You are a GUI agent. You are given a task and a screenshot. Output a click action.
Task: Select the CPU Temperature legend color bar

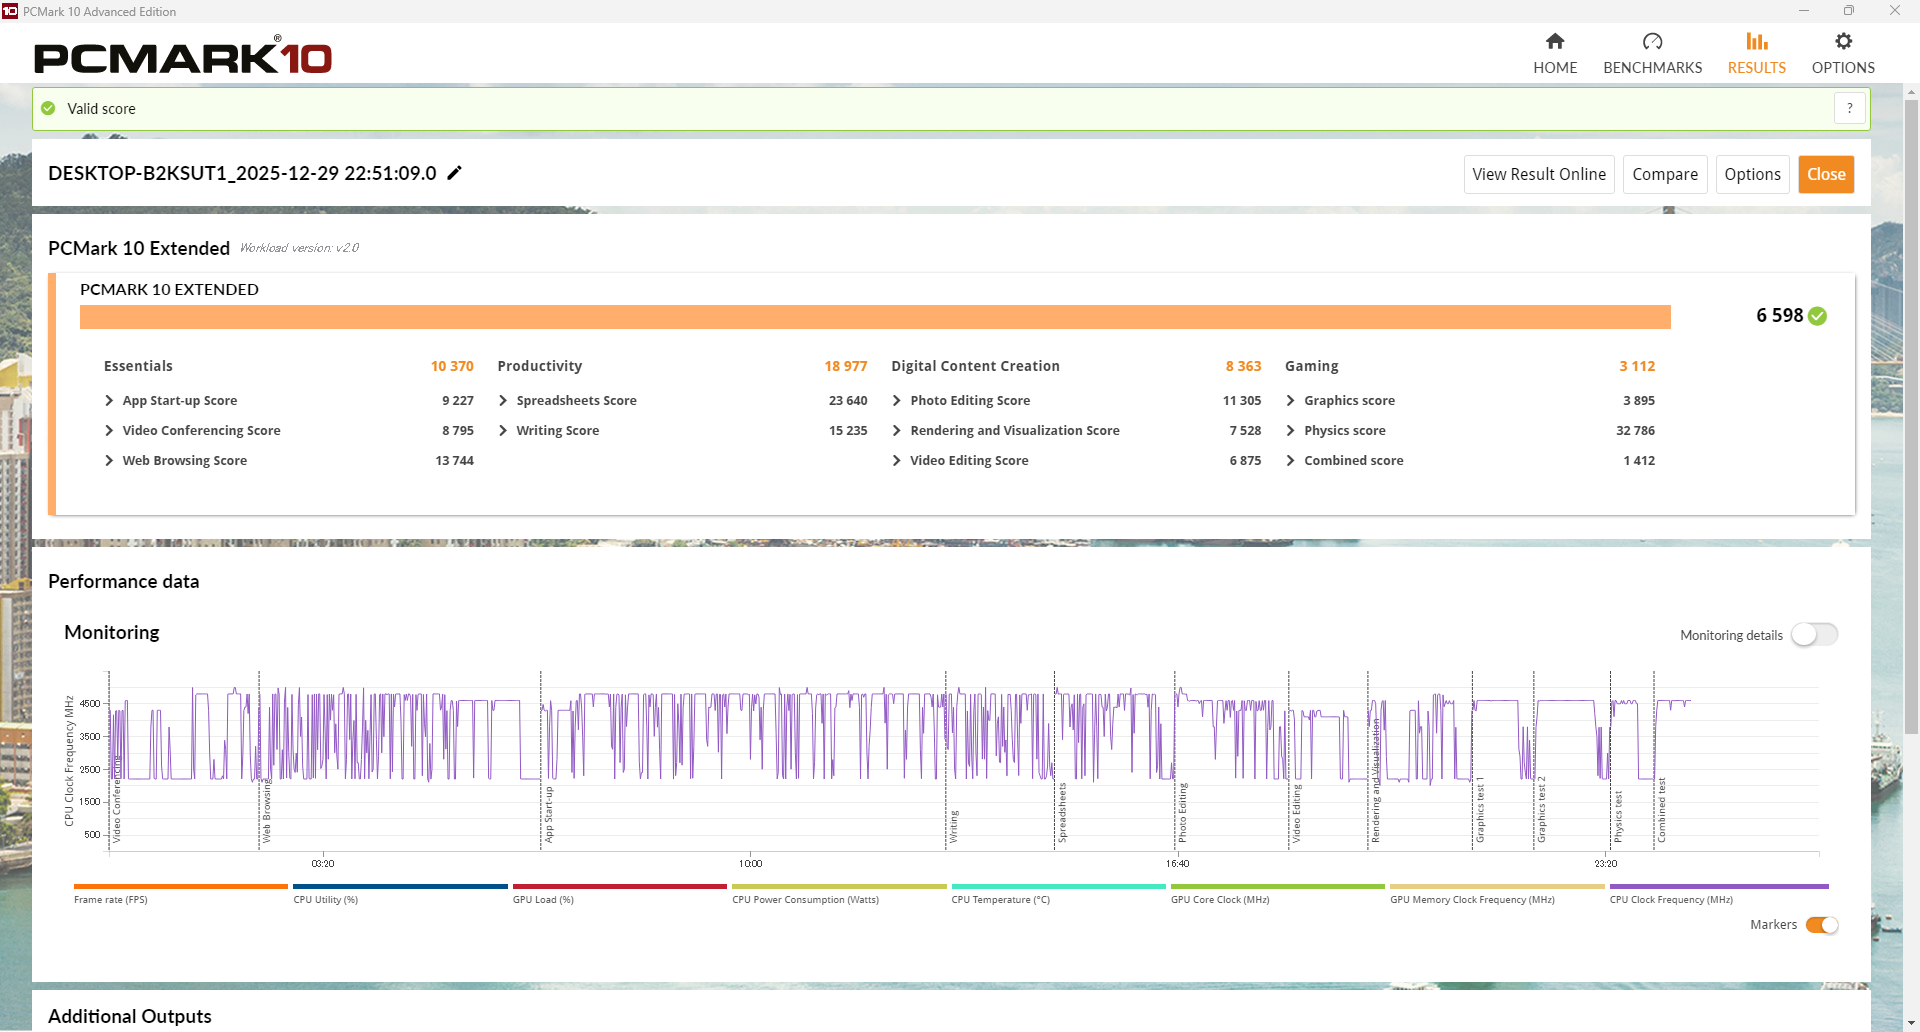click(1058, 887)
